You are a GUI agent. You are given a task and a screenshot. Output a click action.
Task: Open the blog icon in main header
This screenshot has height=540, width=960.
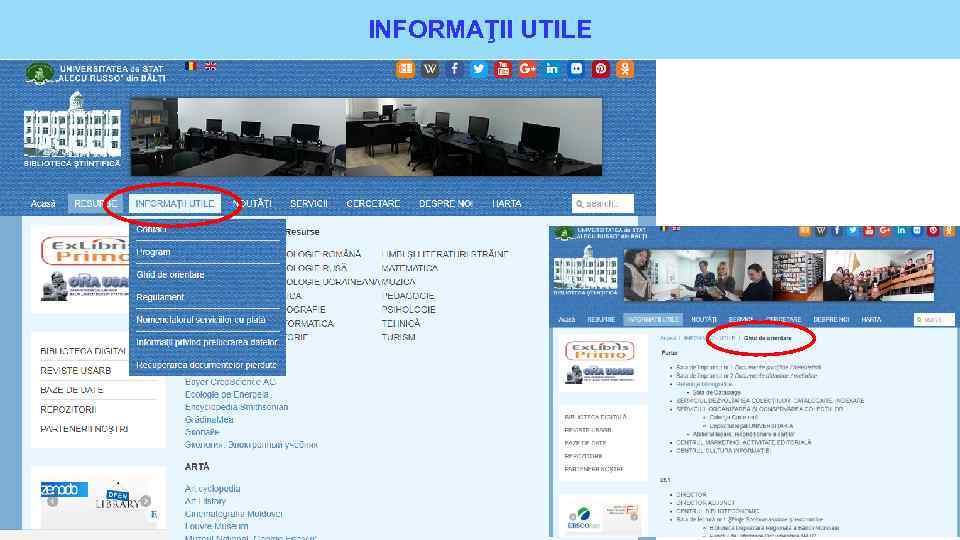(x=405, y=69)
